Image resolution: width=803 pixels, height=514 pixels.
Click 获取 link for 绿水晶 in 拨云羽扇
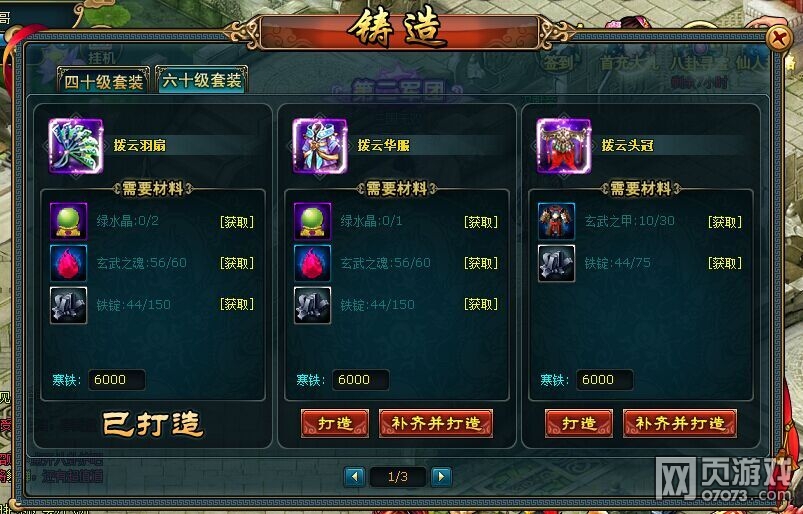[x=237, y=222]
